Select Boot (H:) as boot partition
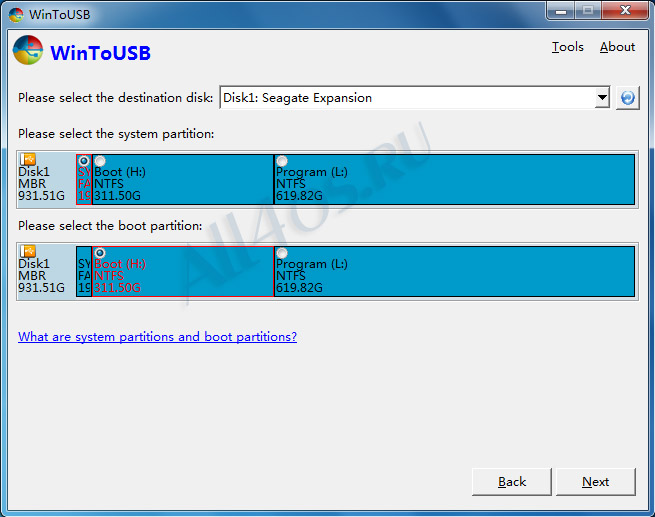This screenshot has height=517, width=655. point(100,253)
